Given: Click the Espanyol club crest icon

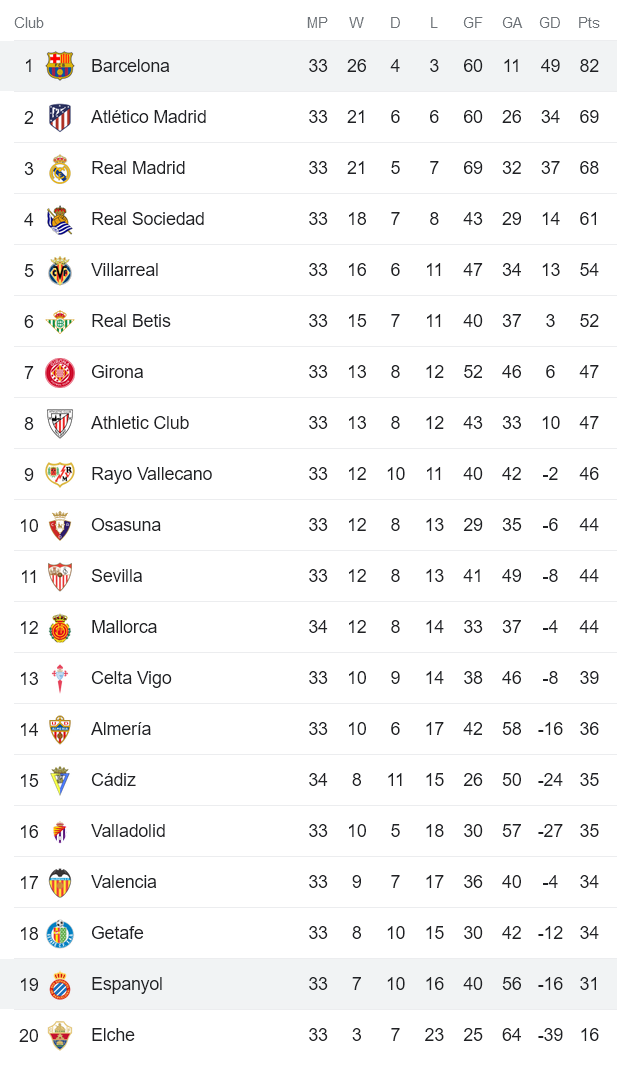Looking at the screenshot, I should pyautogui.click(x=60, y=984).
